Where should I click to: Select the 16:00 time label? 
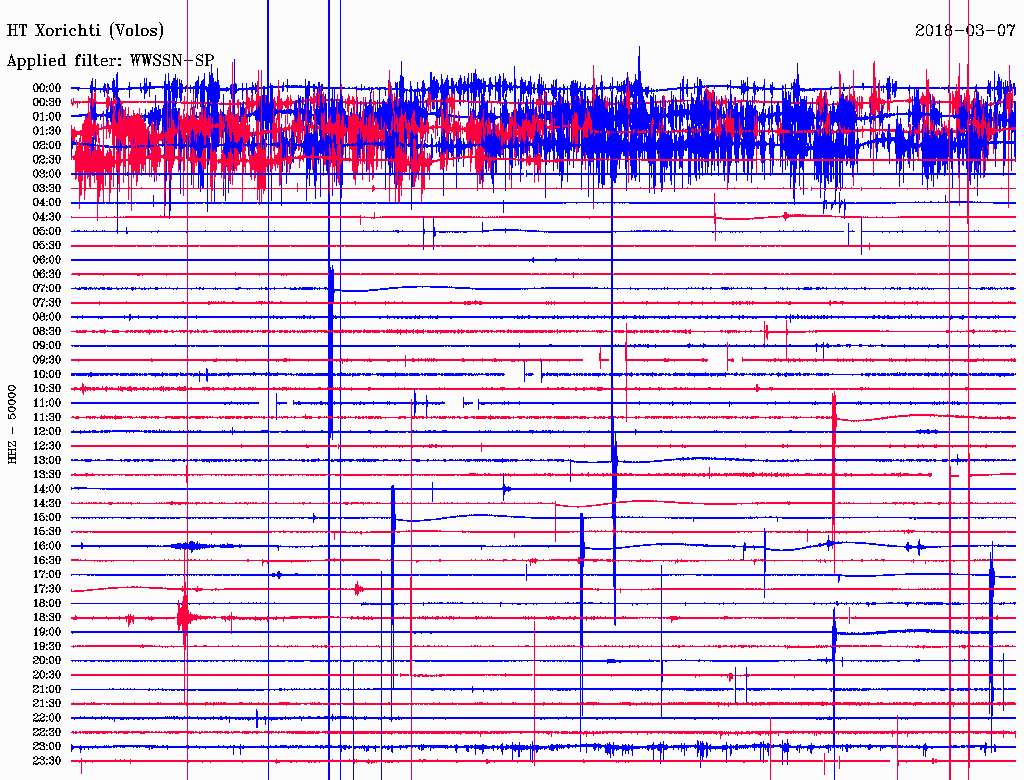(x=47, y=546)
